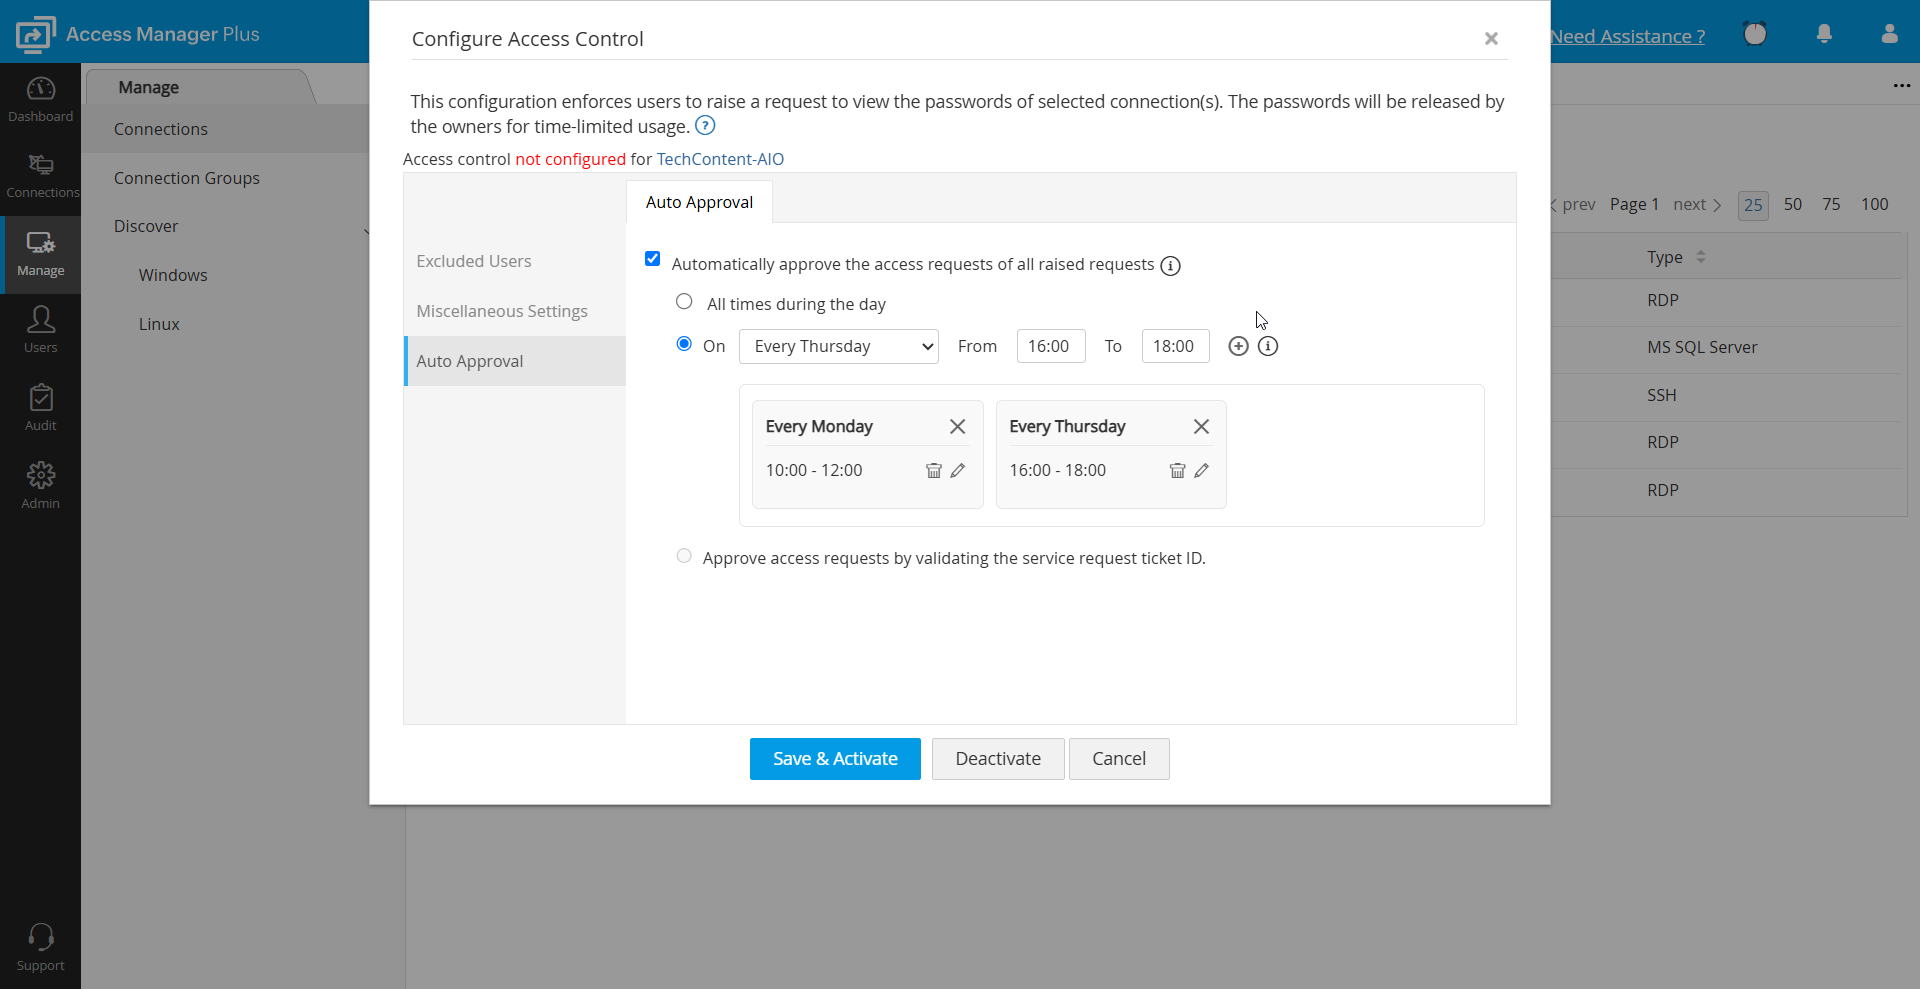Screen dimensions: 1920x989
Task: Open the Every Thursday day dropdown
Action: pos(838,346)
